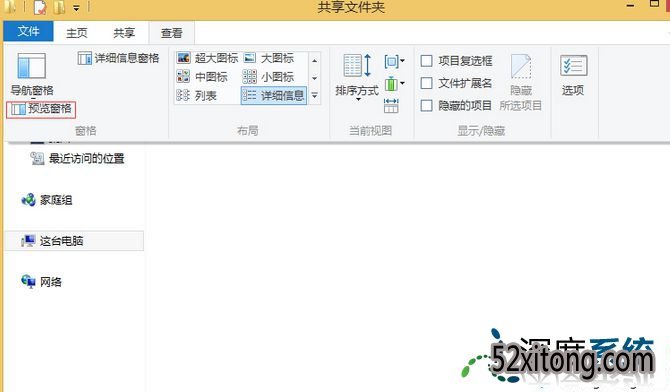Image resolution: width=670 pixels, height=392 pixels.
Task: Expand the group by dropdown
Action: (394, 62)
